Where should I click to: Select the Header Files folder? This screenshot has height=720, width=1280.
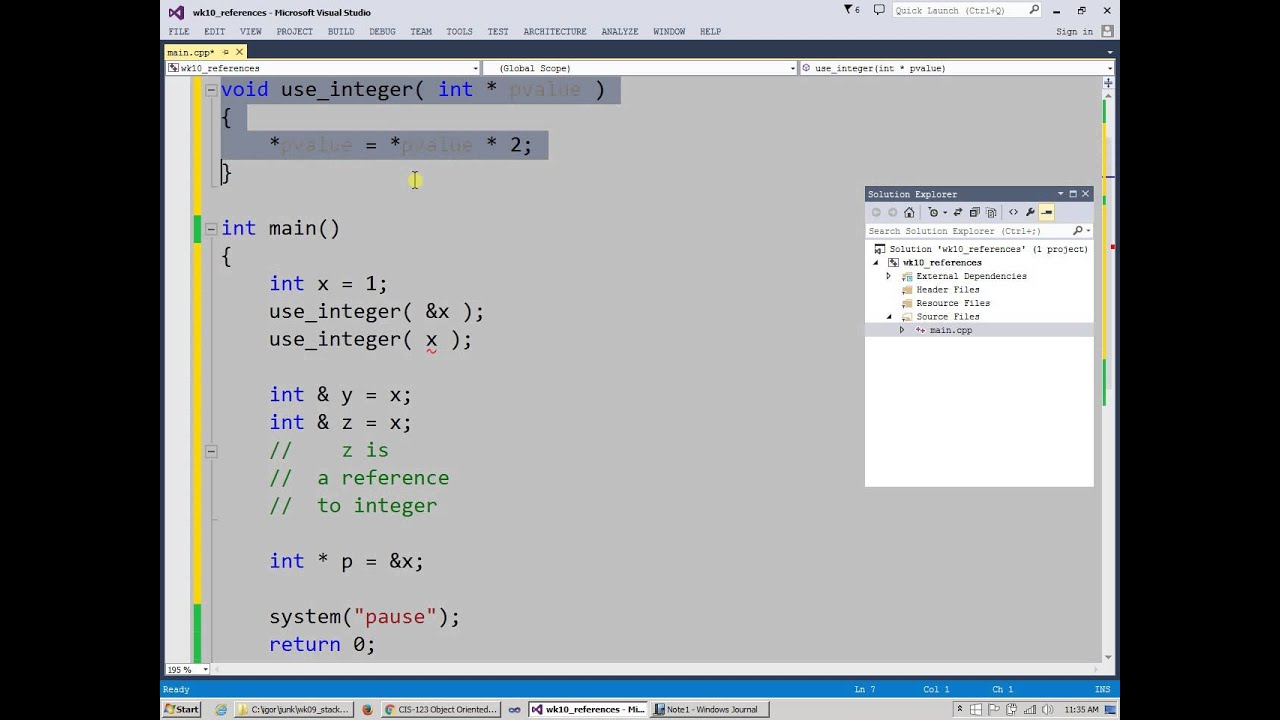947,290
